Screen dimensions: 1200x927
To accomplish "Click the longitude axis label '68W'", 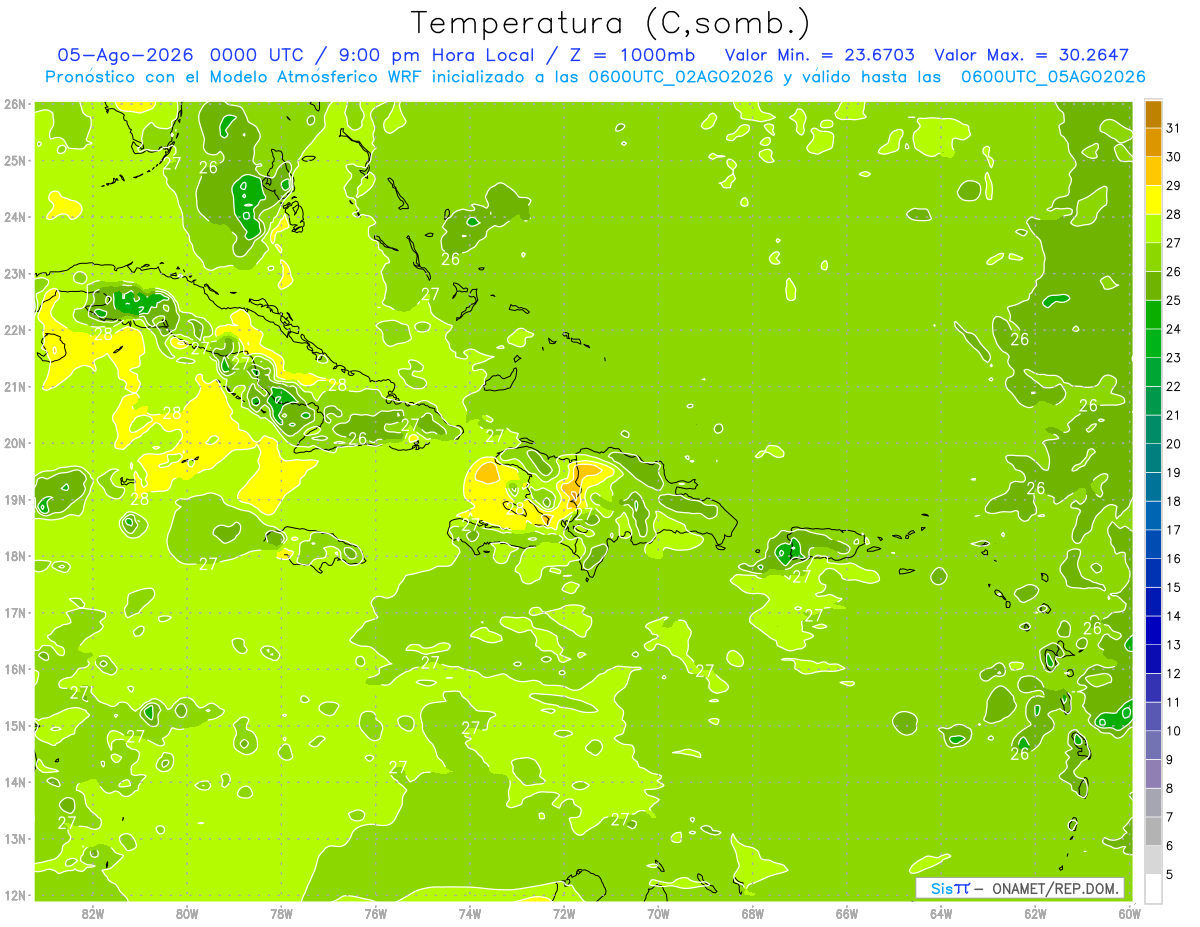I will coord(752,914).
